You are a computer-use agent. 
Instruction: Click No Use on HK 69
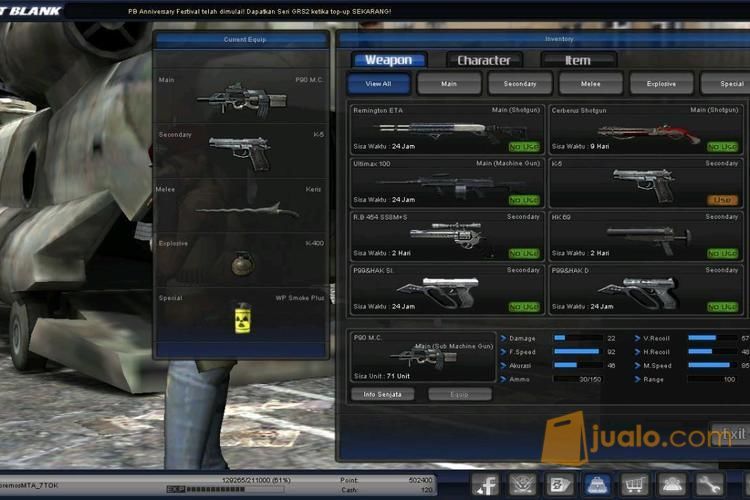[723, 254]
